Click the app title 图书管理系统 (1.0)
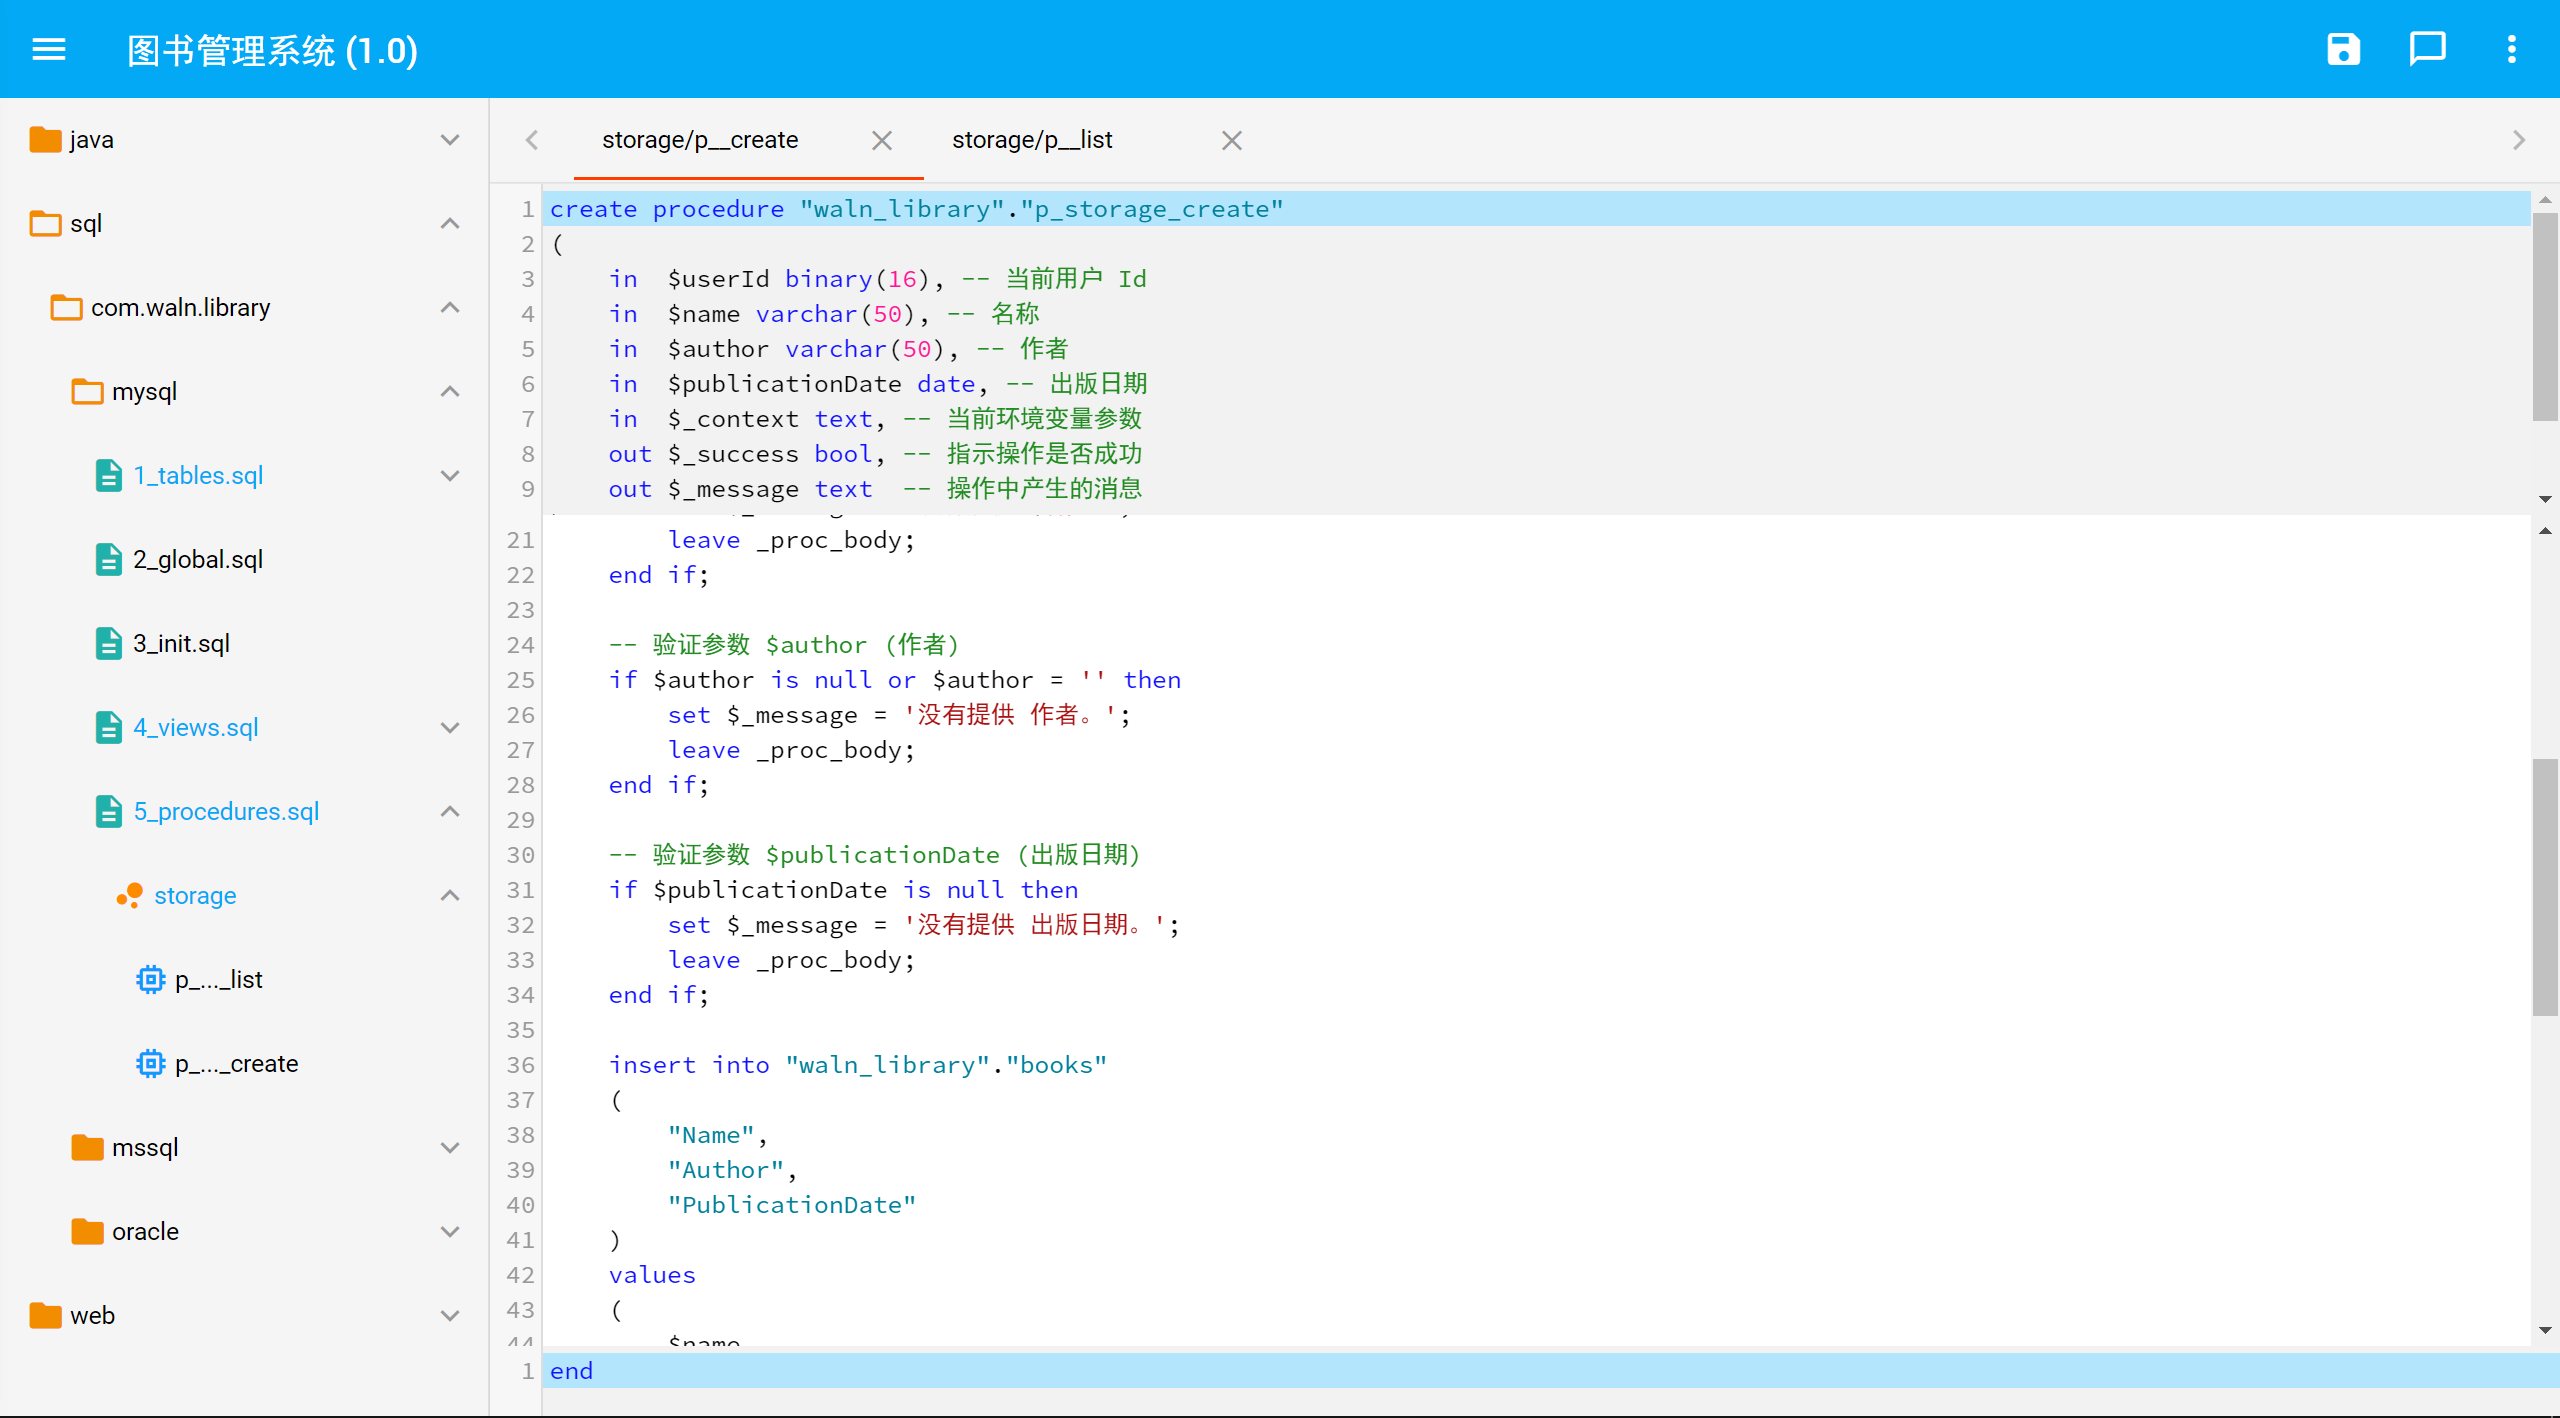Screen dimensions: 2560x1418 tap(272, 50)
